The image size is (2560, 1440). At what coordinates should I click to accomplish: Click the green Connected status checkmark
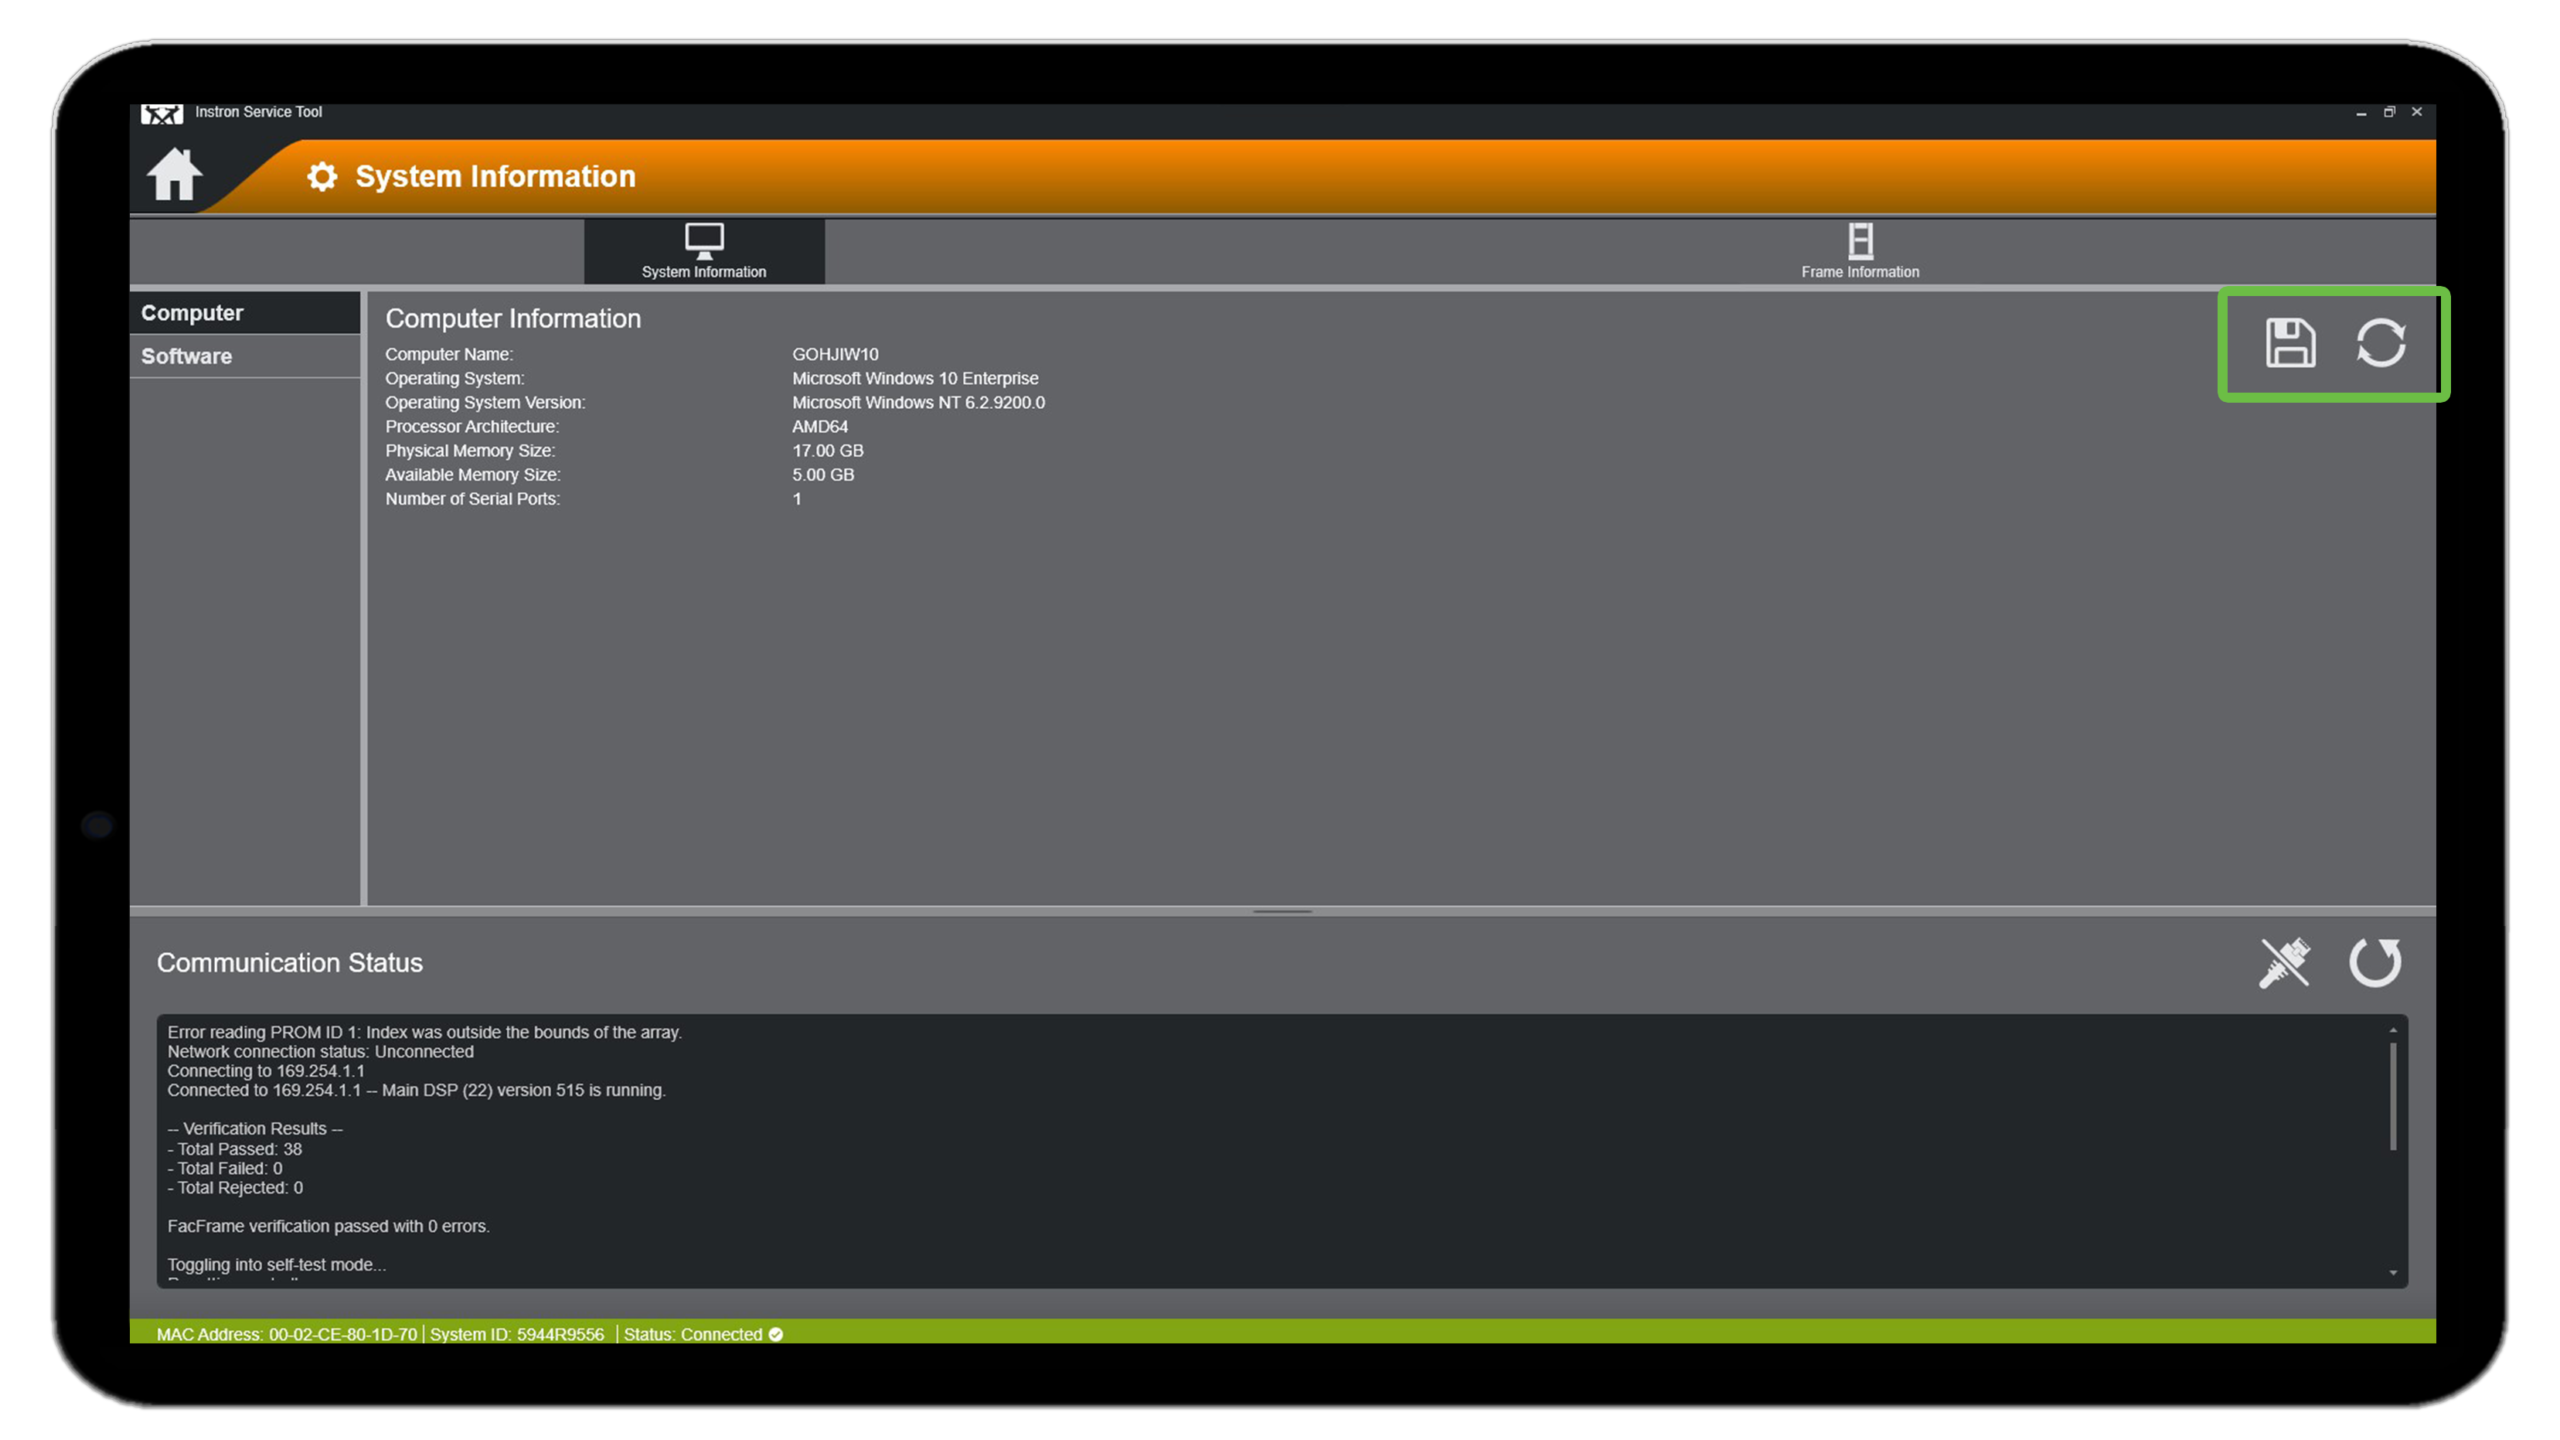(x=776, y=1334)
